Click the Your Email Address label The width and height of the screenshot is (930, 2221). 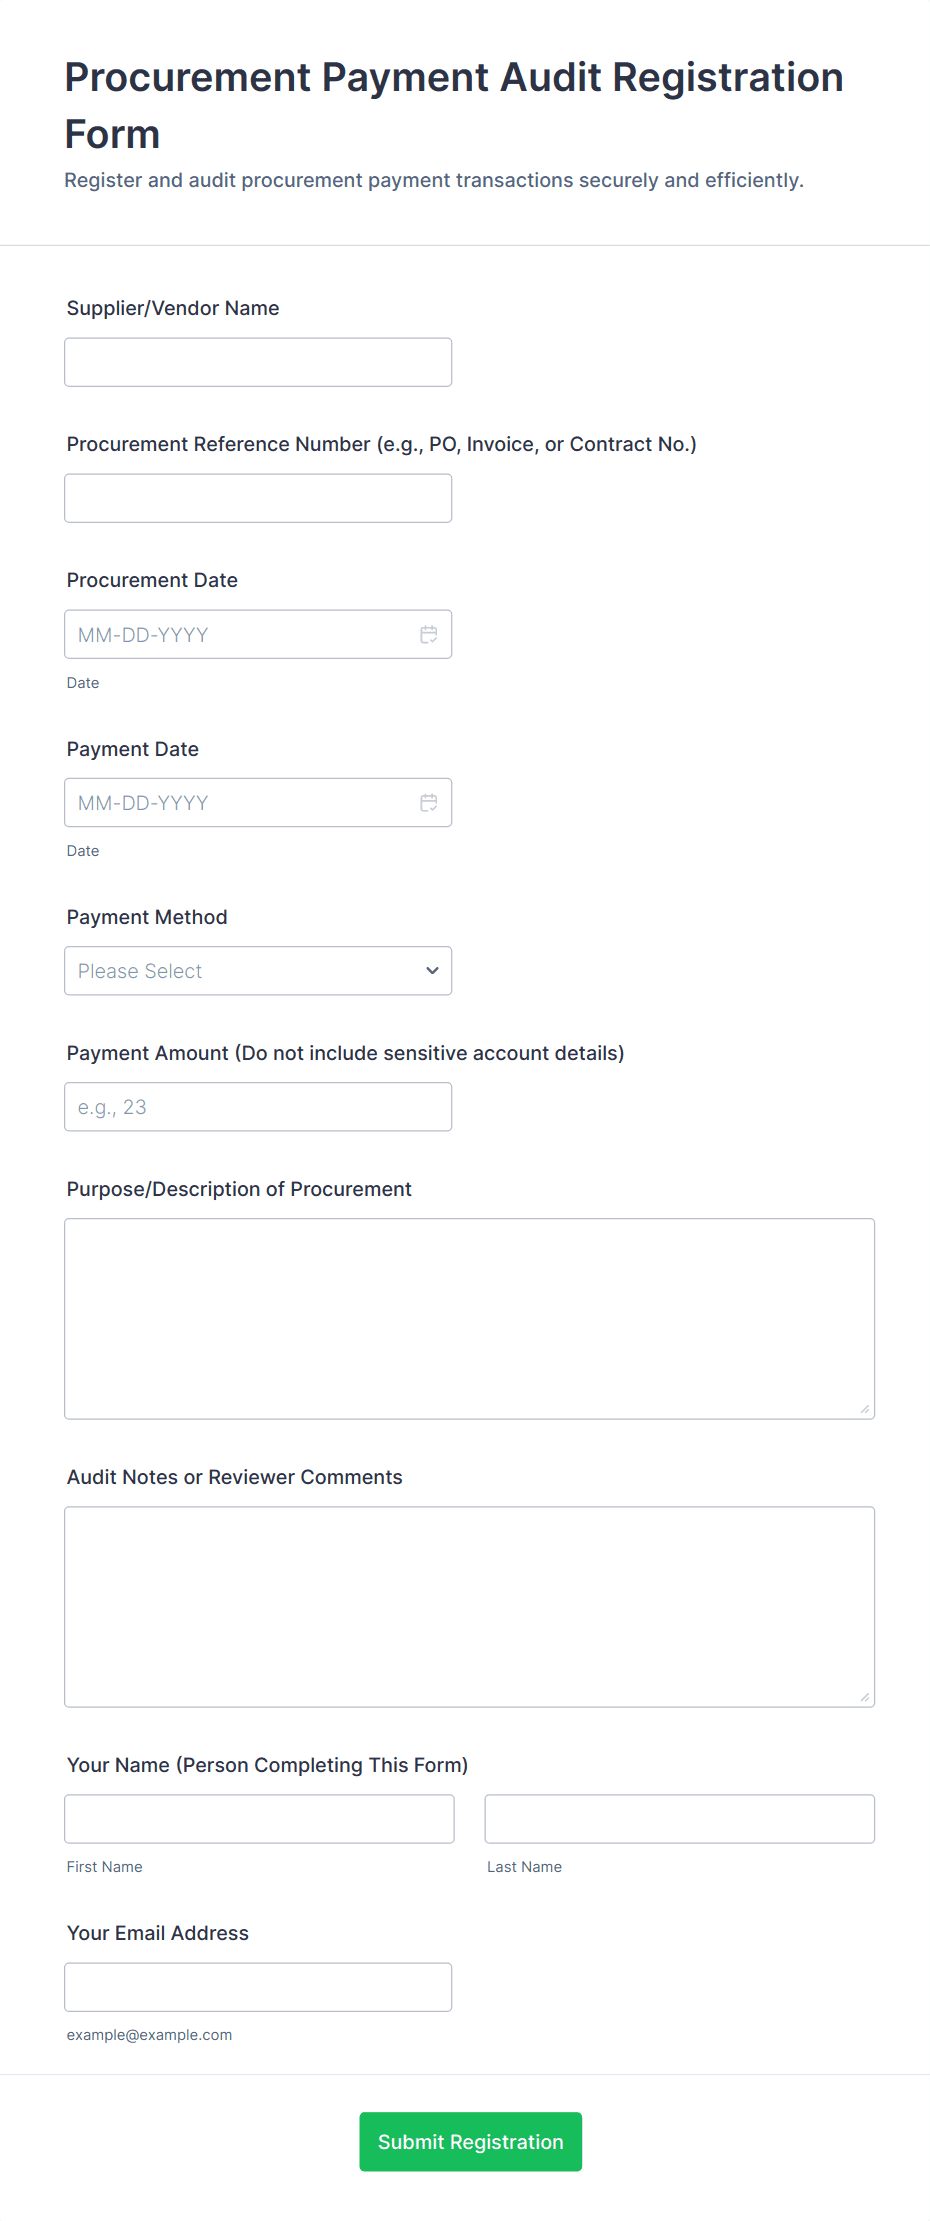coord(158,1933)
